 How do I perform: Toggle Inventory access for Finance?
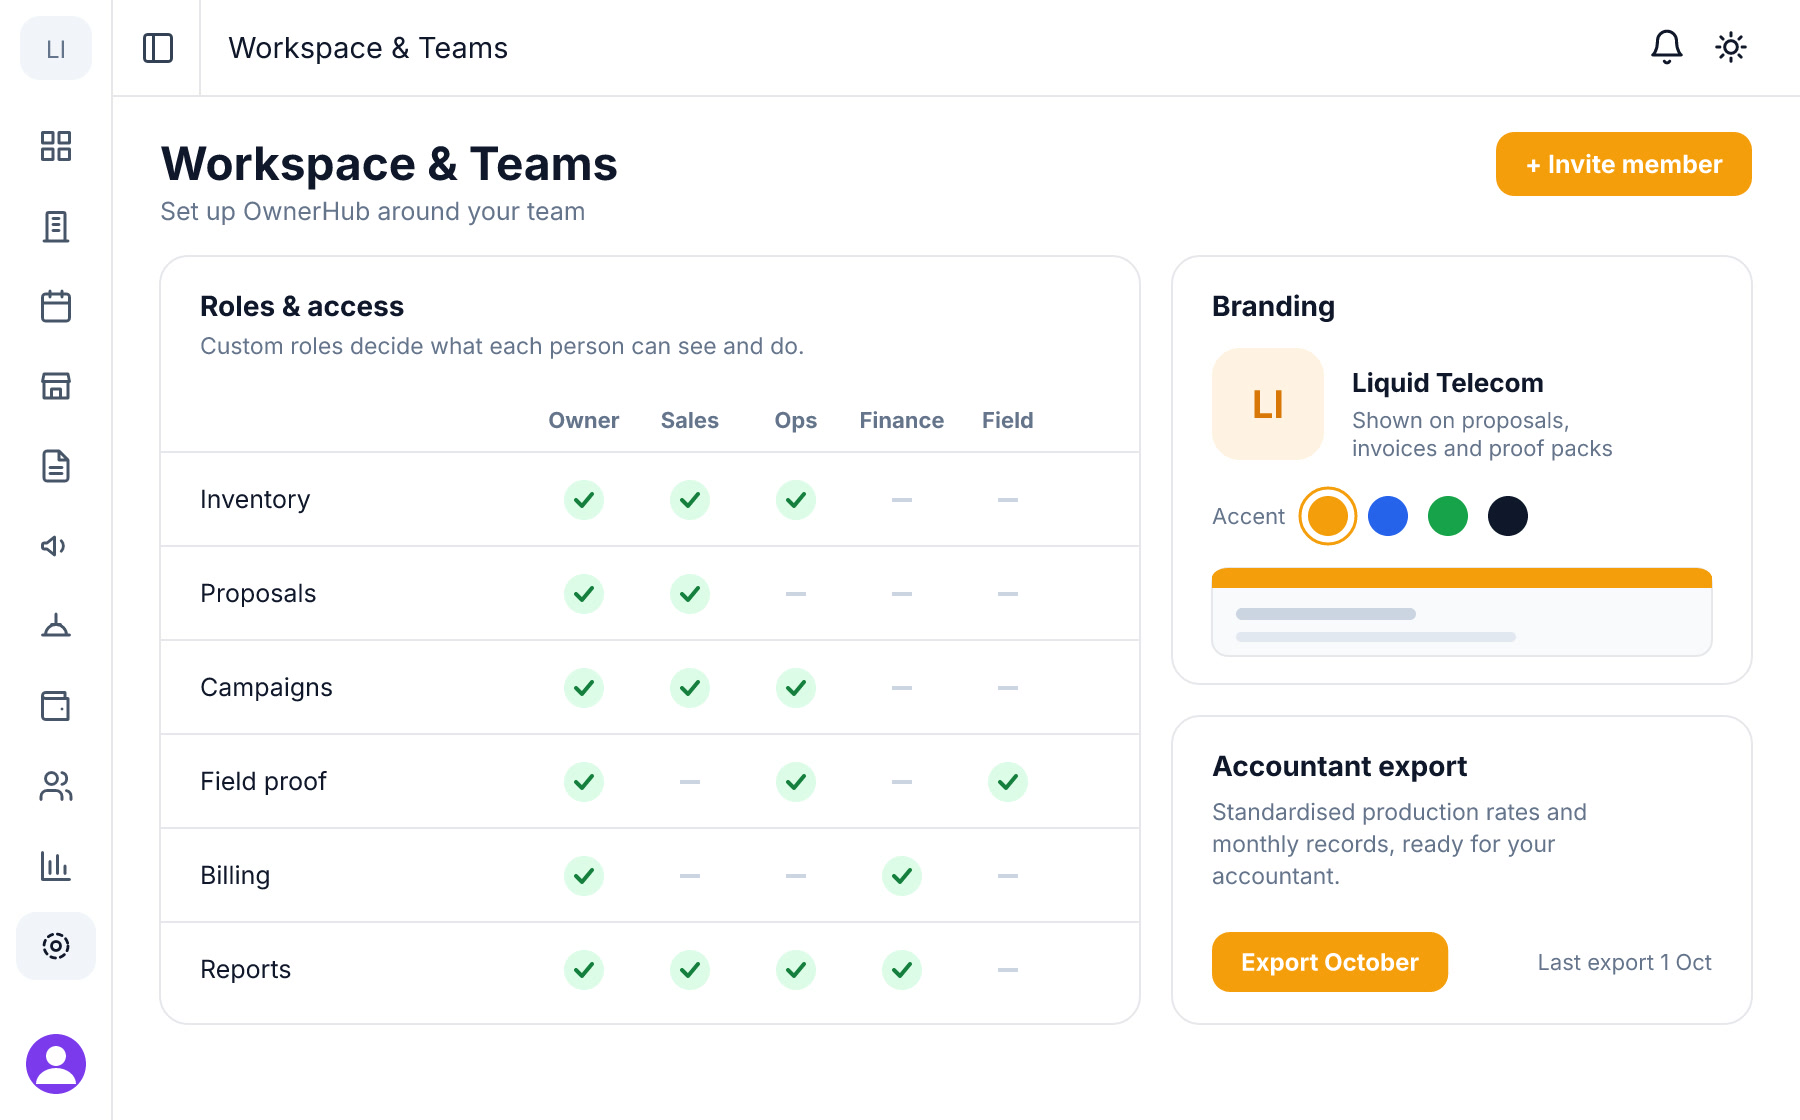[902, 500]
